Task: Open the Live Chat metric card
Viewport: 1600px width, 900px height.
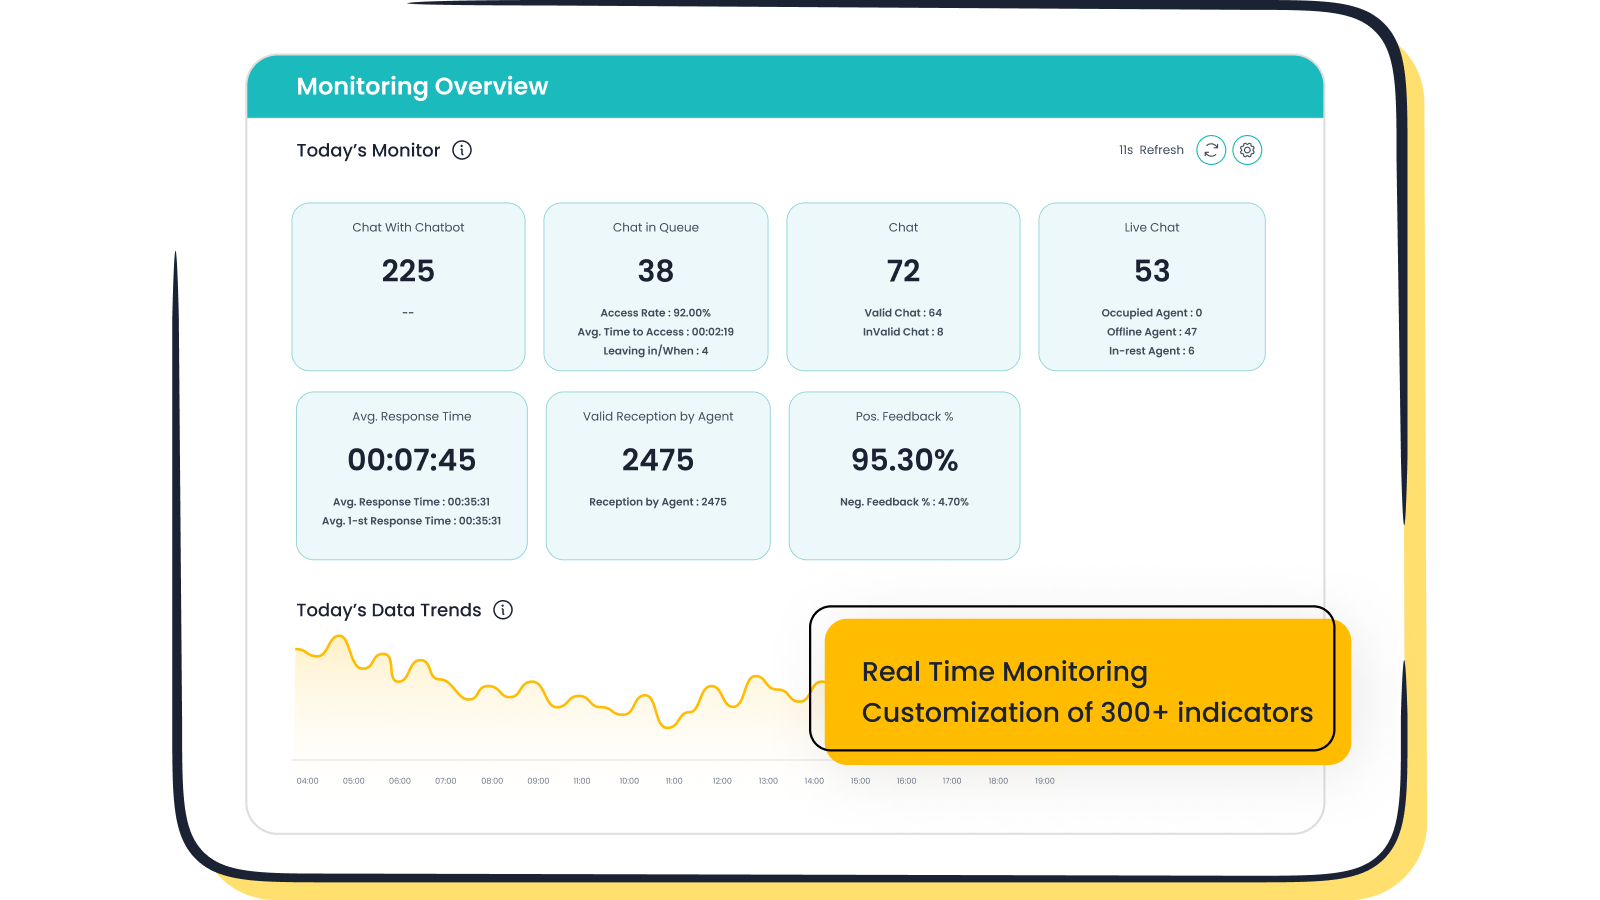Action: 1152,287
